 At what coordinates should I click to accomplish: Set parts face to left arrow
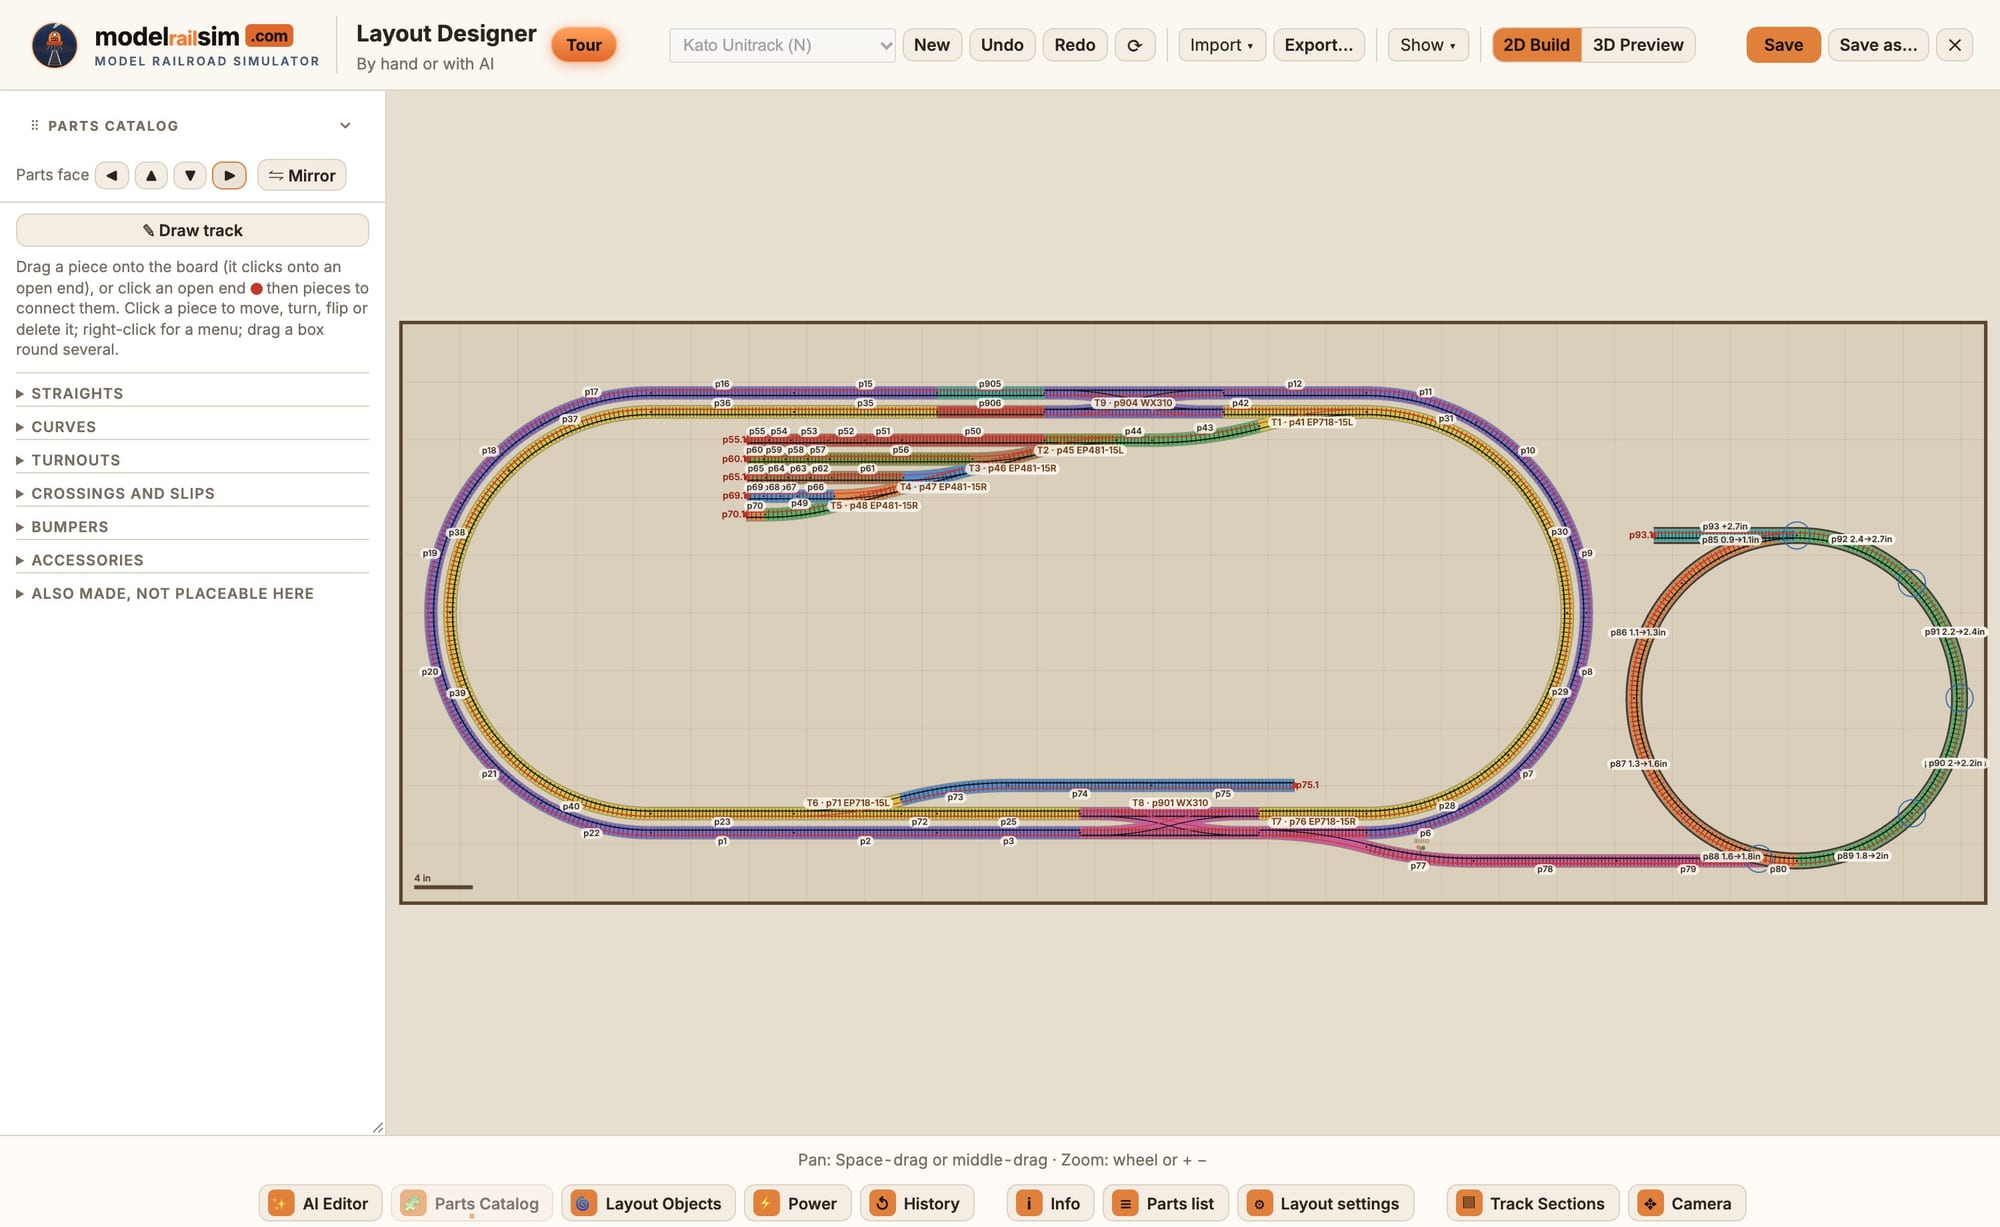coord(112,175)
